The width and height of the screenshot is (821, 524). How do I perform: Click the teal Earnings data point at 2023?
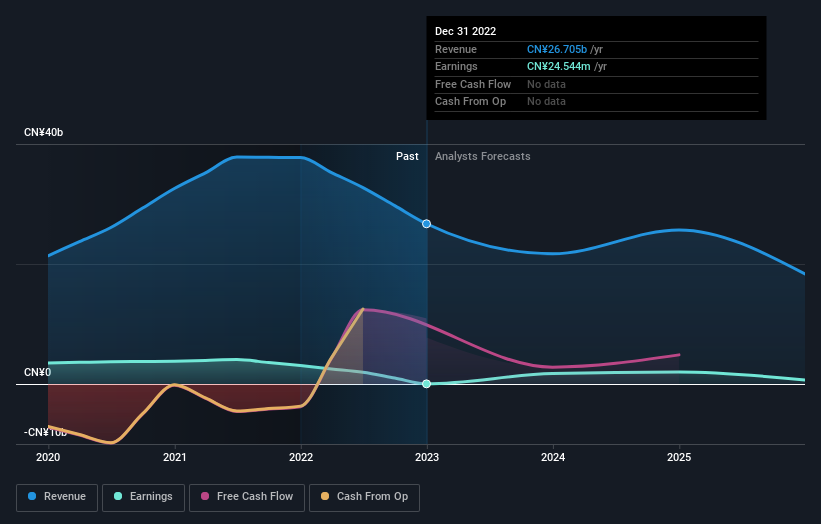point(427,384)
